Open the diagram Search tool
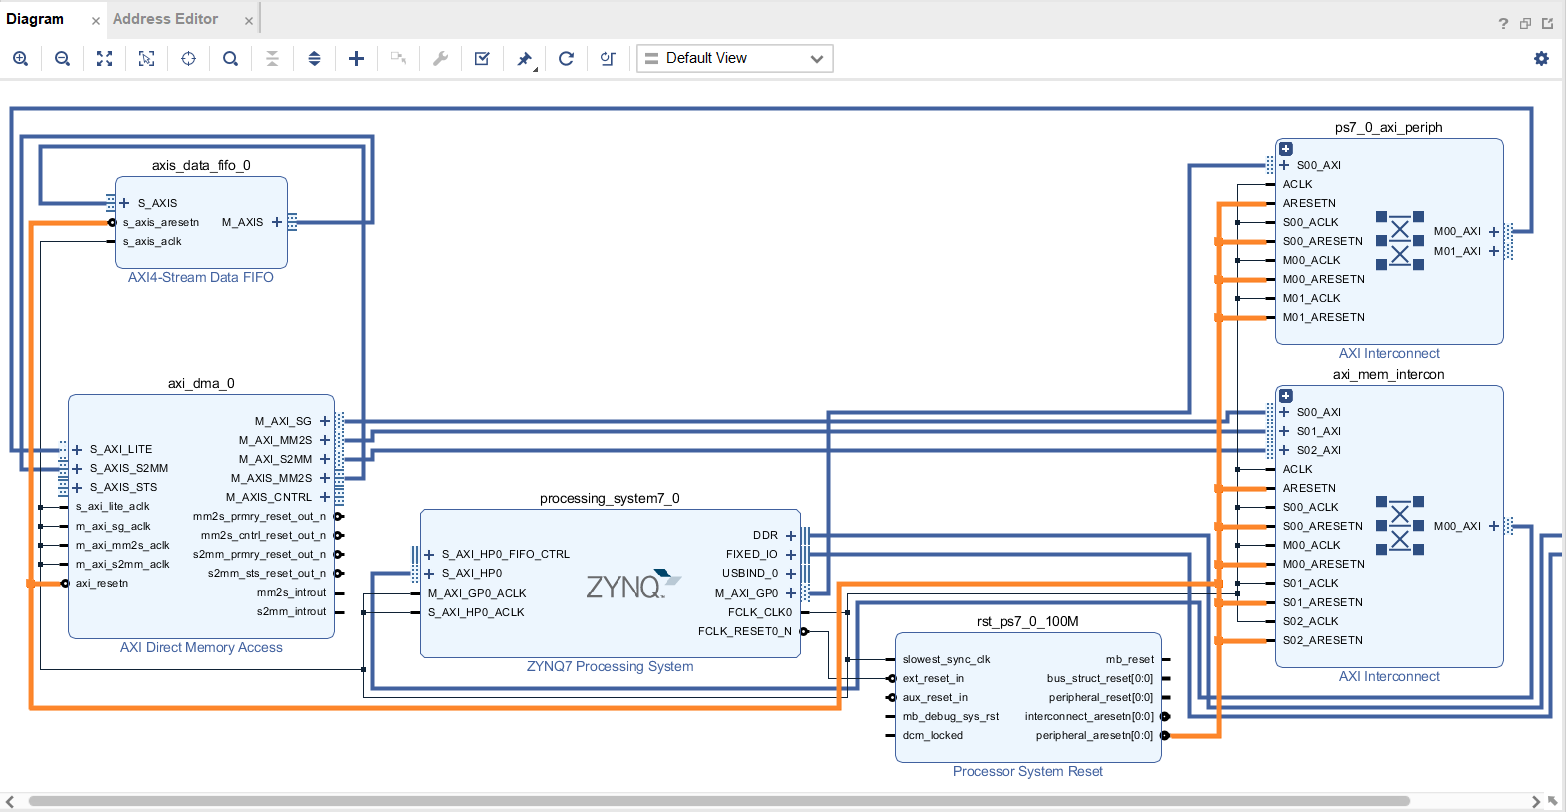The image size is (1566, 812). pyautogui.click(x=230, y=58)
